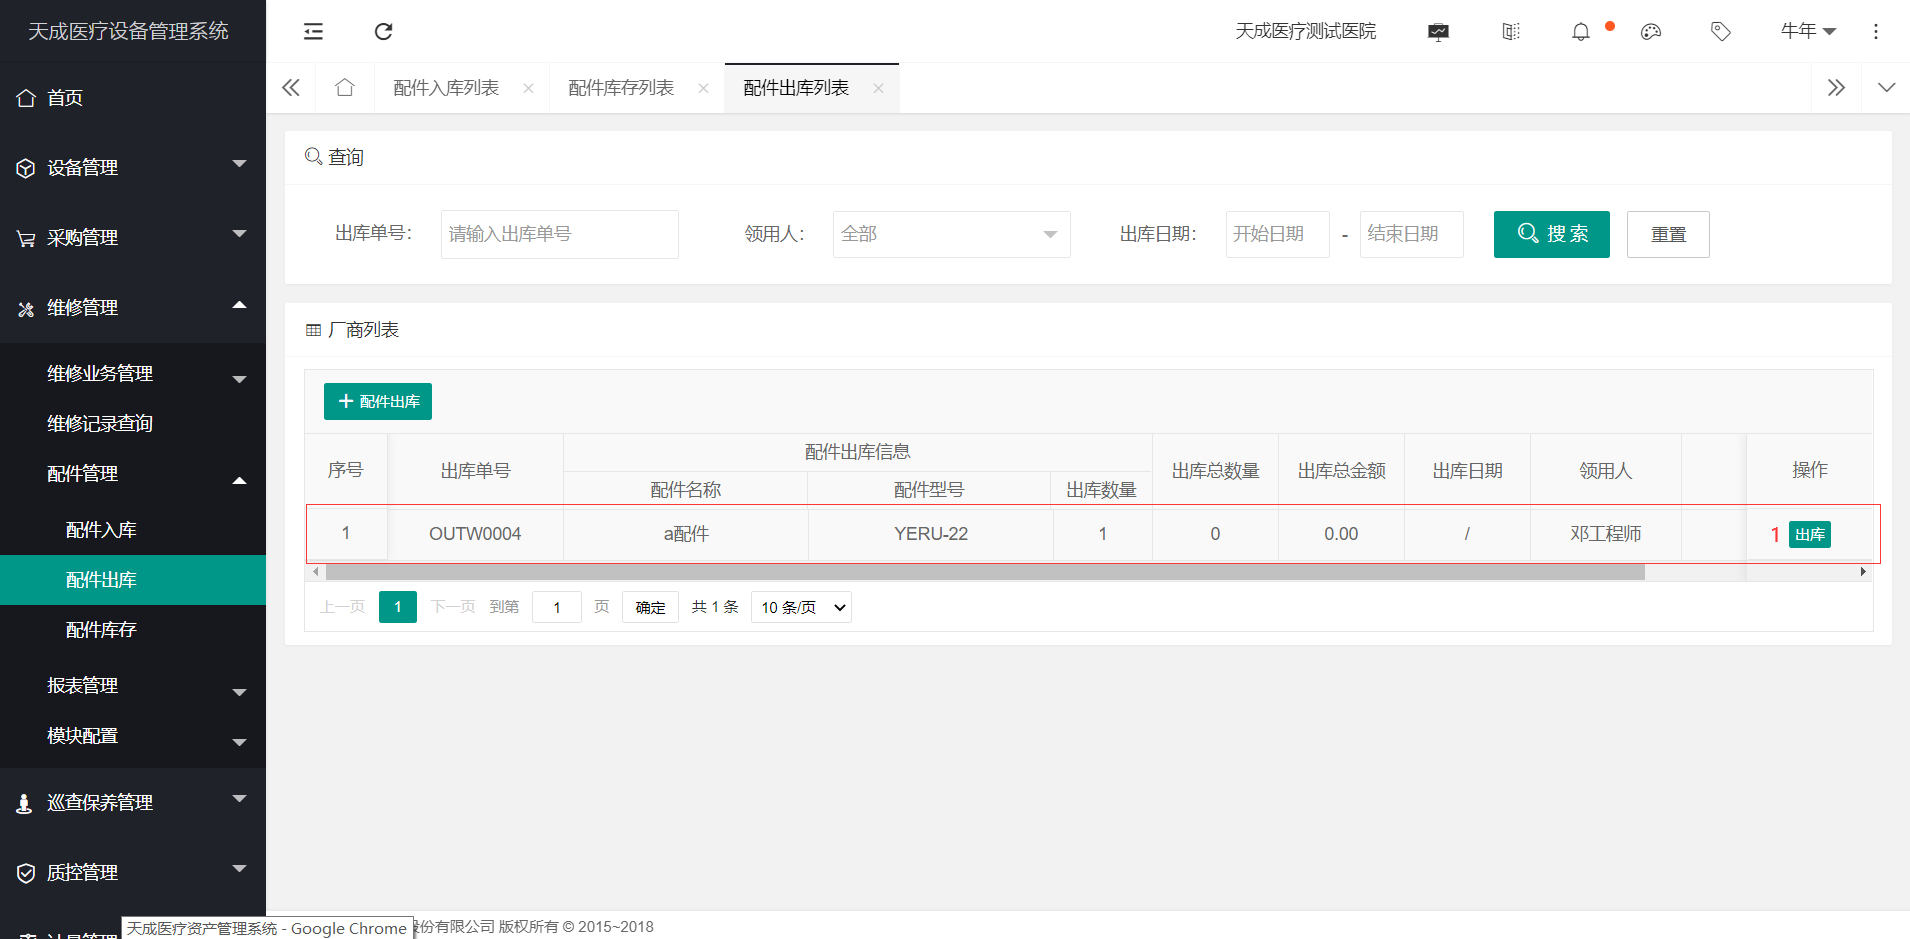The image size is (1910, 939).
Task: Click the scrollbar left arrow
Action: [316, 572]
